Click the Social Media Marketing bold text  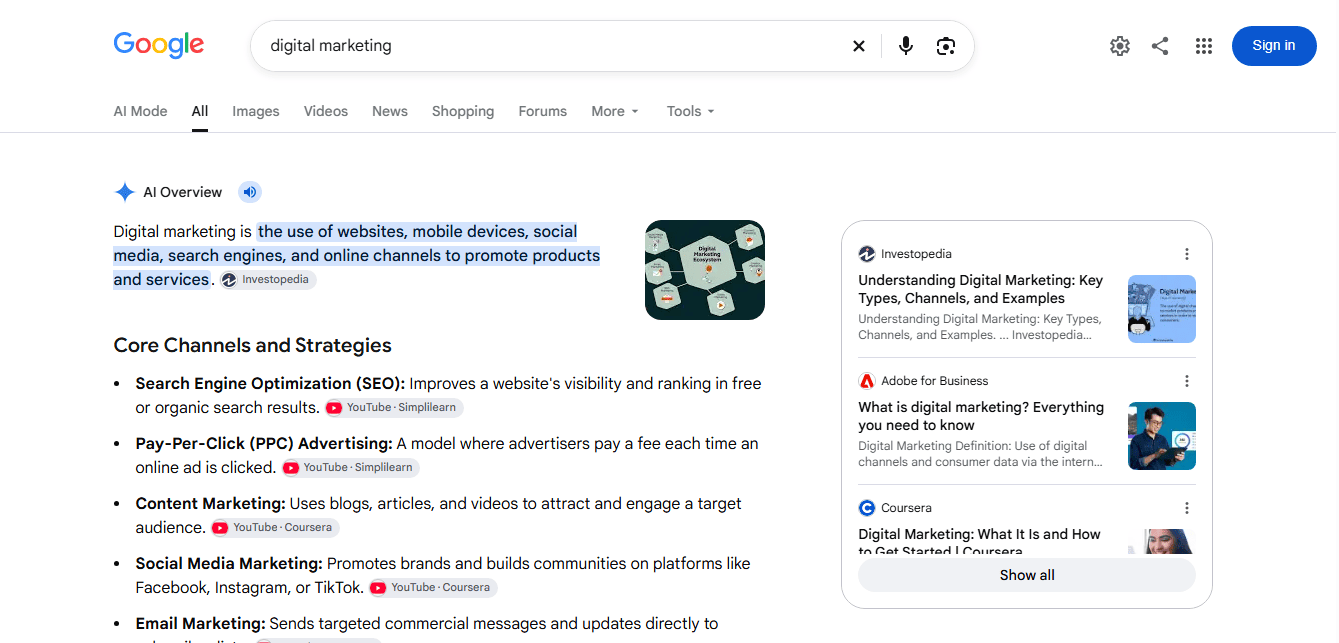229,563
